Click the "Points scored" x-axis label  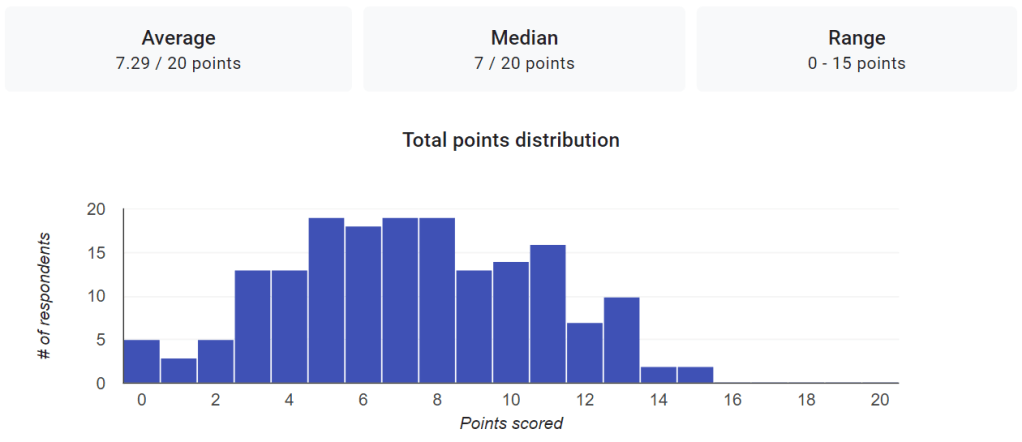pyautogui.click(x=511, y=423)
